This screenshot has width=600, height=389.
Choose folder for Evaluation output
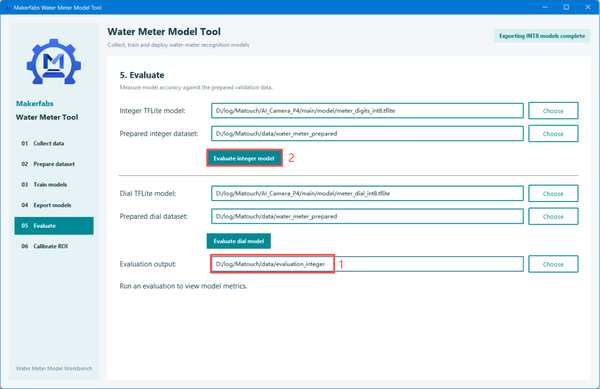[553, 264]
